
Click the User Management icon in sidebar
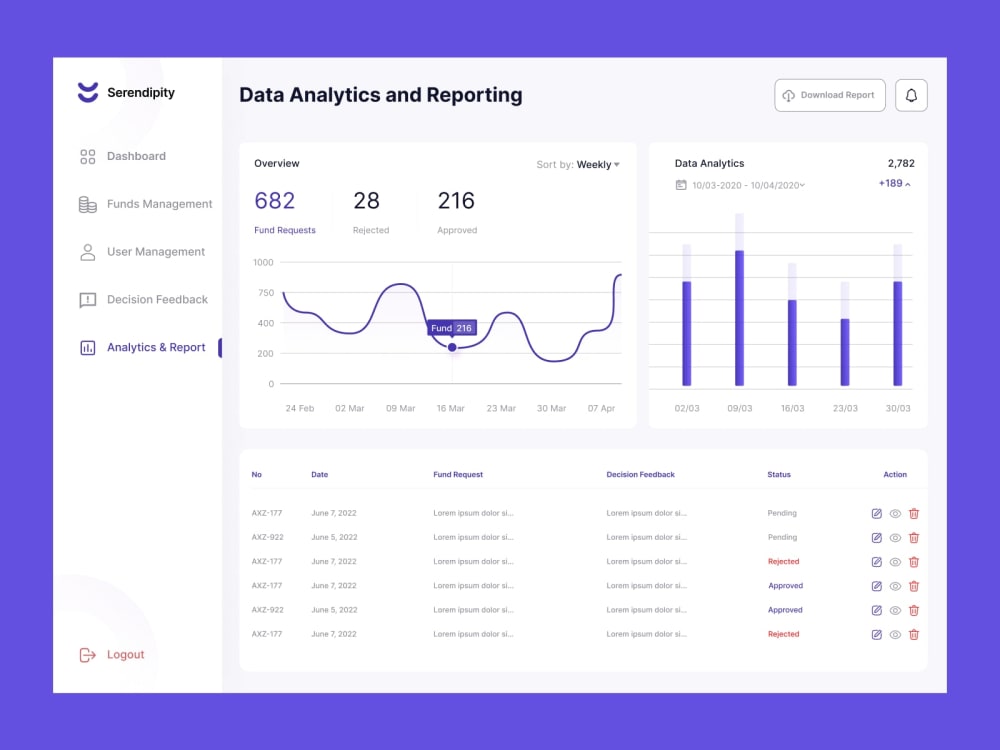point(86,251)
